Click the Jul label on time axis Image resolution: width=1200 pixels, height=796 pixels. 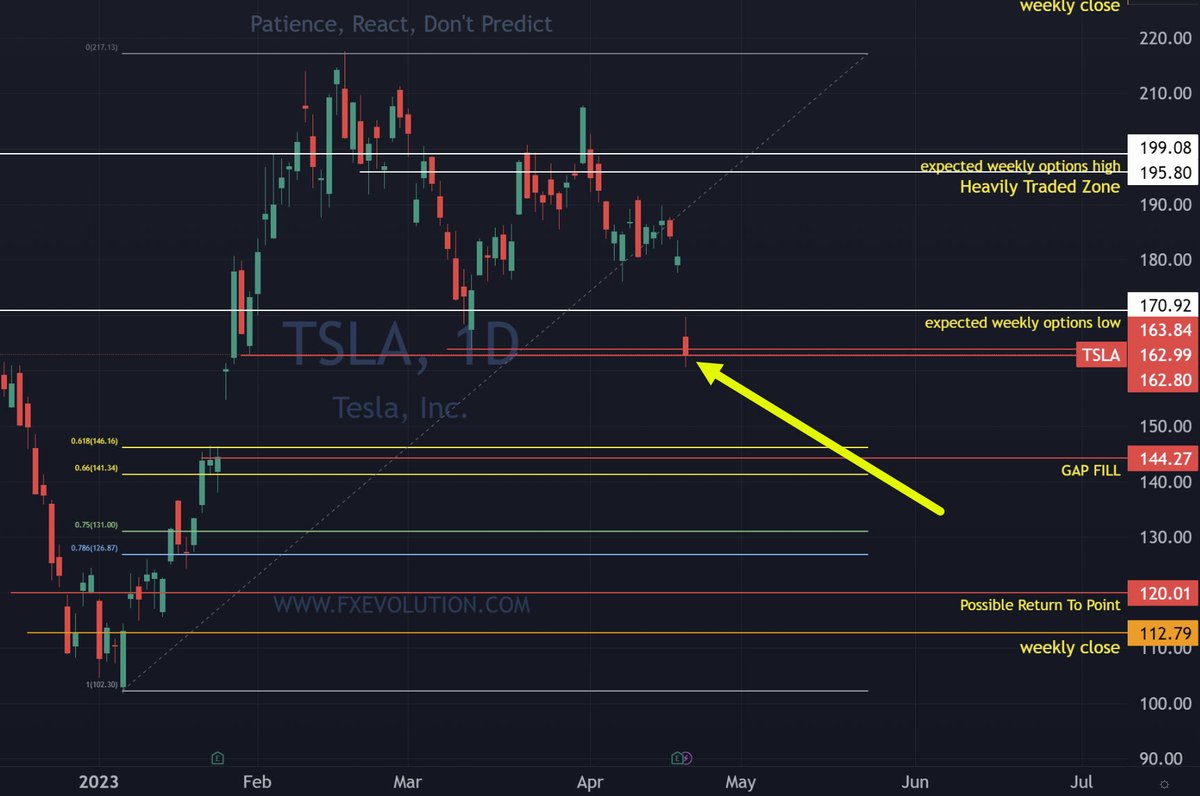pyautogui.click(x=1081, y=780)
